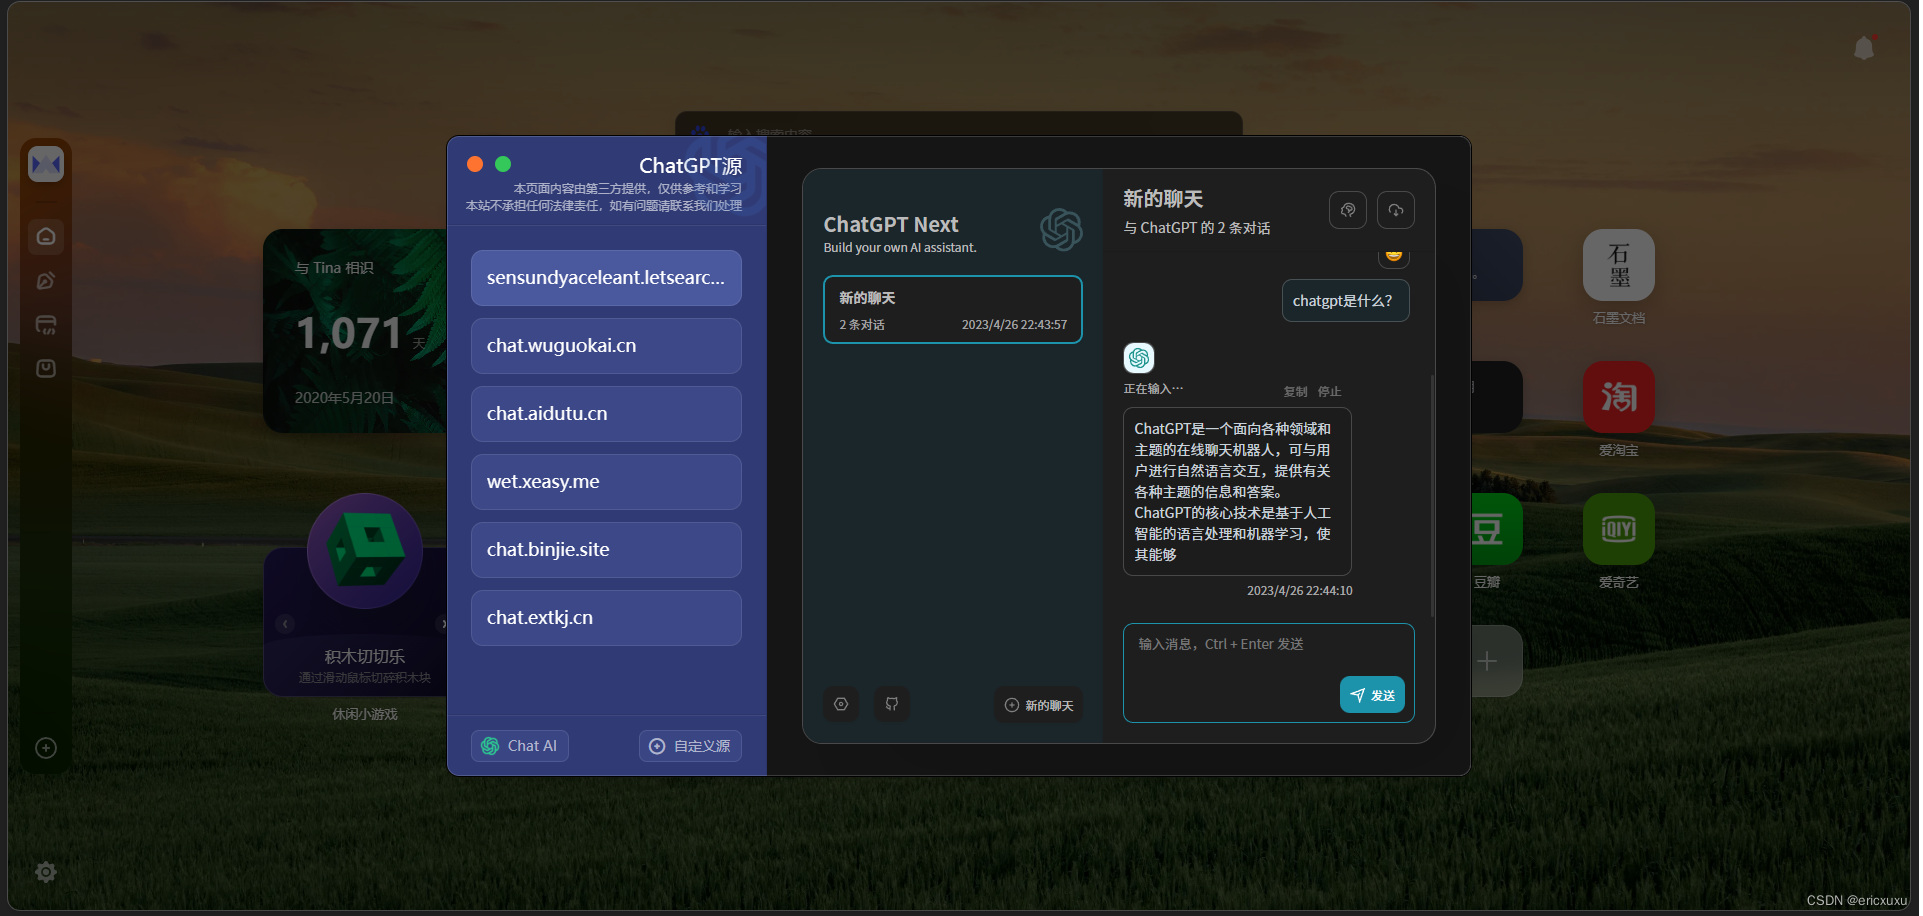
Task: Select the chat.wuguokai.cn source
Action: pyautogui.click(x=606, y=346)
